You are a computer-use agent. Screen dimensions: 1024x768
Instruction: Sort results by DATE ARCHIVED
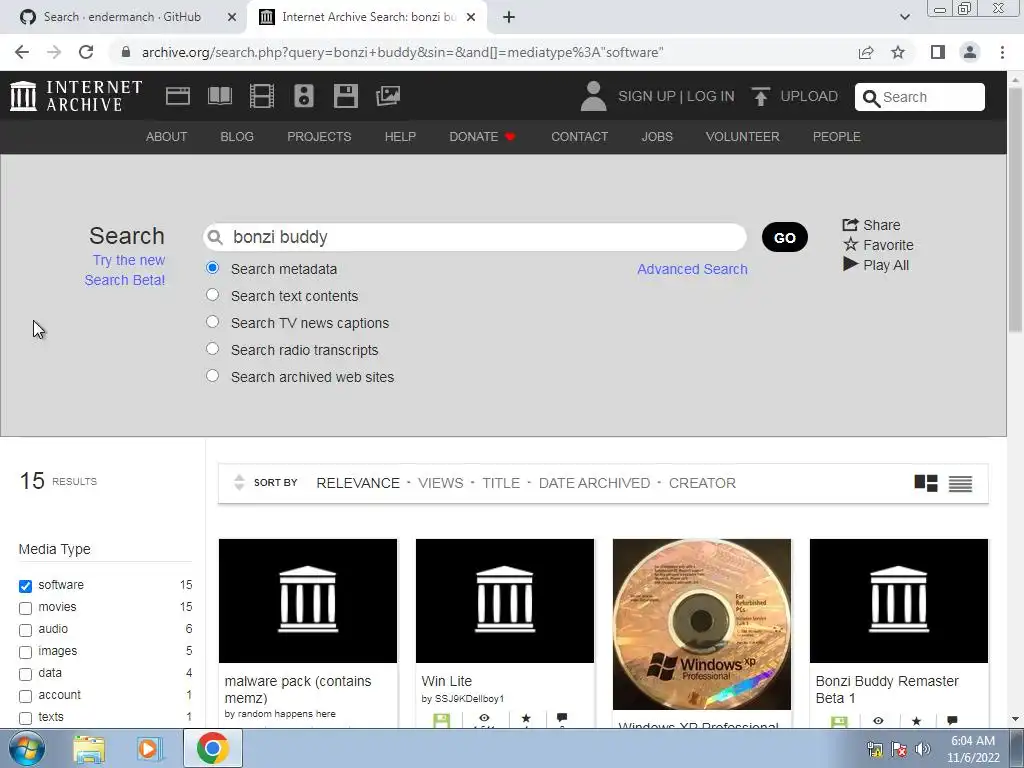(x=594, y=483)
